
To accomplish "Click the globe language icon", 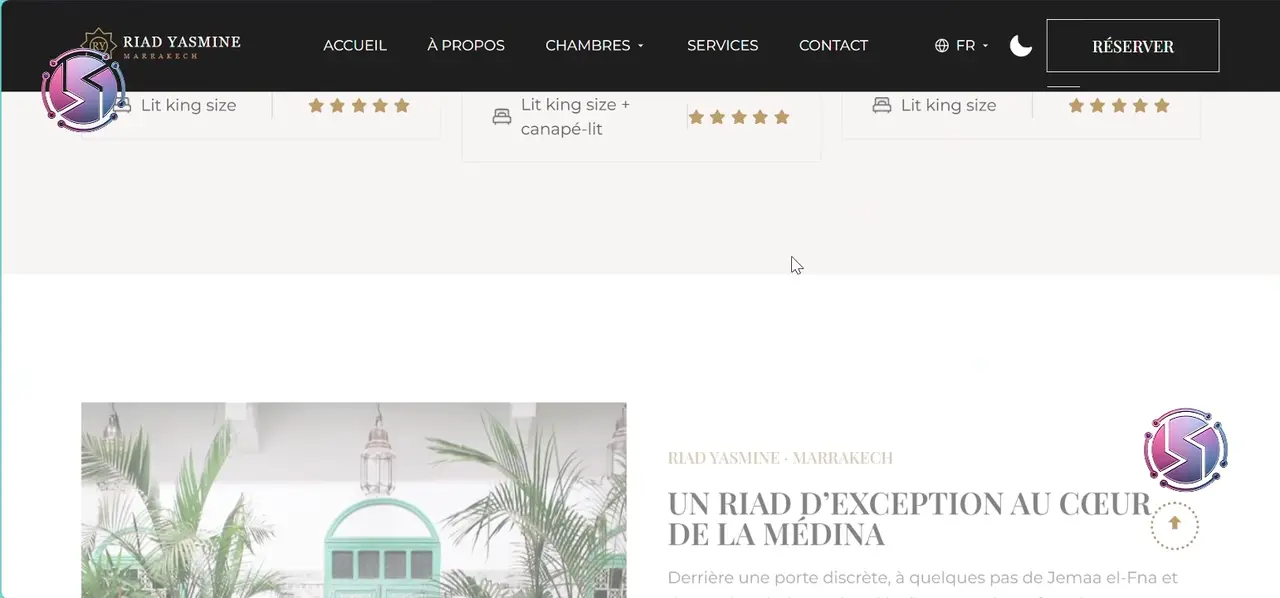I will click(942, 45).
